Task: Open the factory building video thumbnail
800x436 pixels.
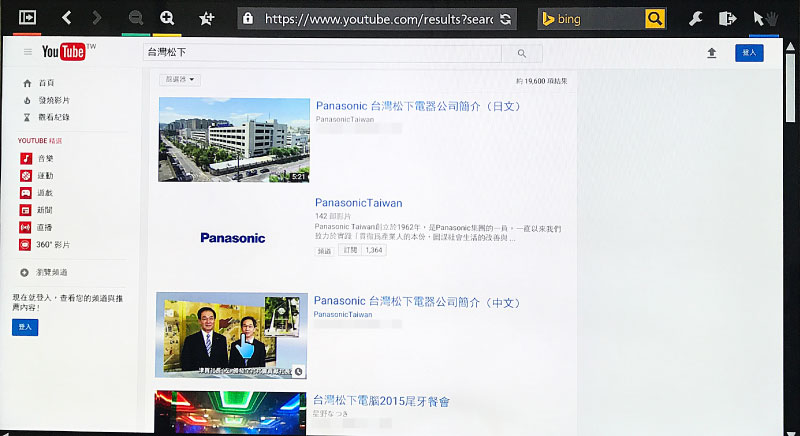Action: [234, 140]
